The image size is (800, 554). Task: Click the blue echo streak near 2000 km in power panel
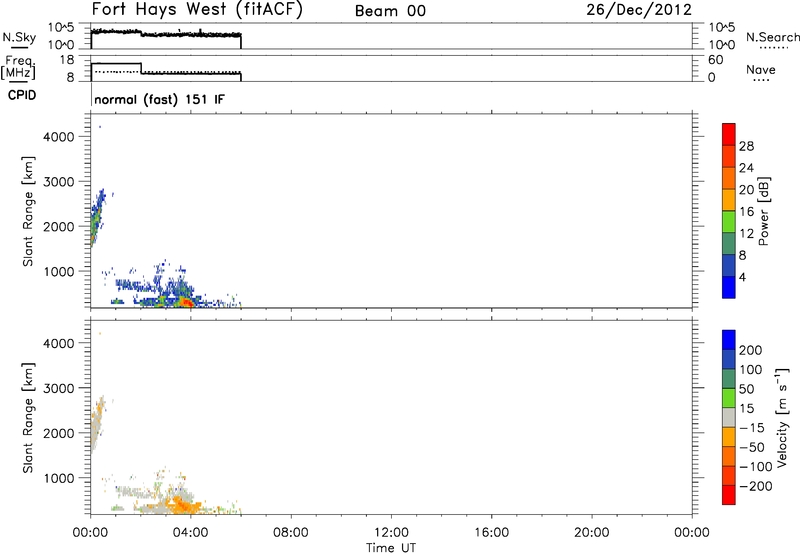click(97, 217)
